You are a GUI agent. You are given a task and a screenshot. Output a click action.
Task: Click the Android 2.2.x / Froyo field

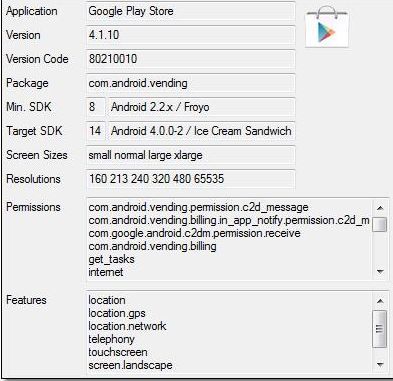(x=201, y=107)
